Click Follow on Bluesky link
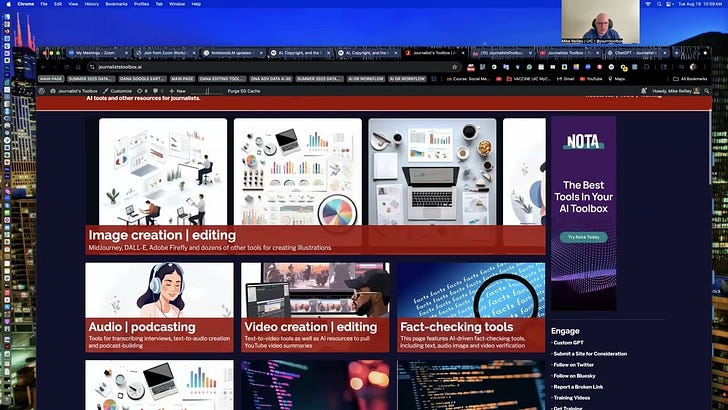This screenshot has width=728, height=410. tap(574, 376)
